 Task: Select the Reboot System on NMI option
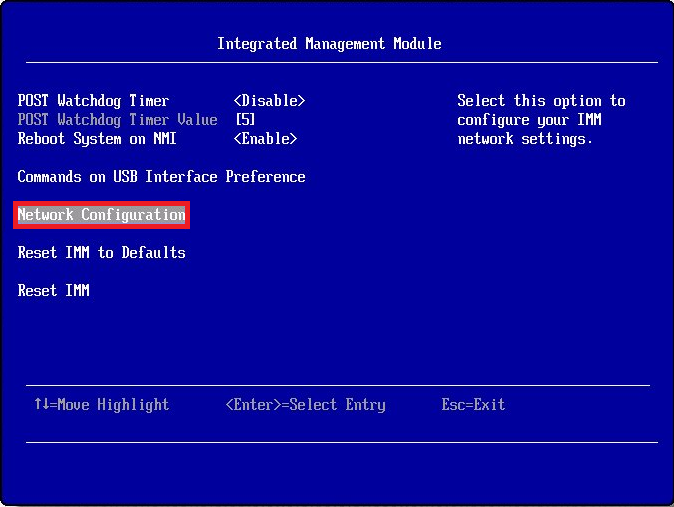coord(97,138)
